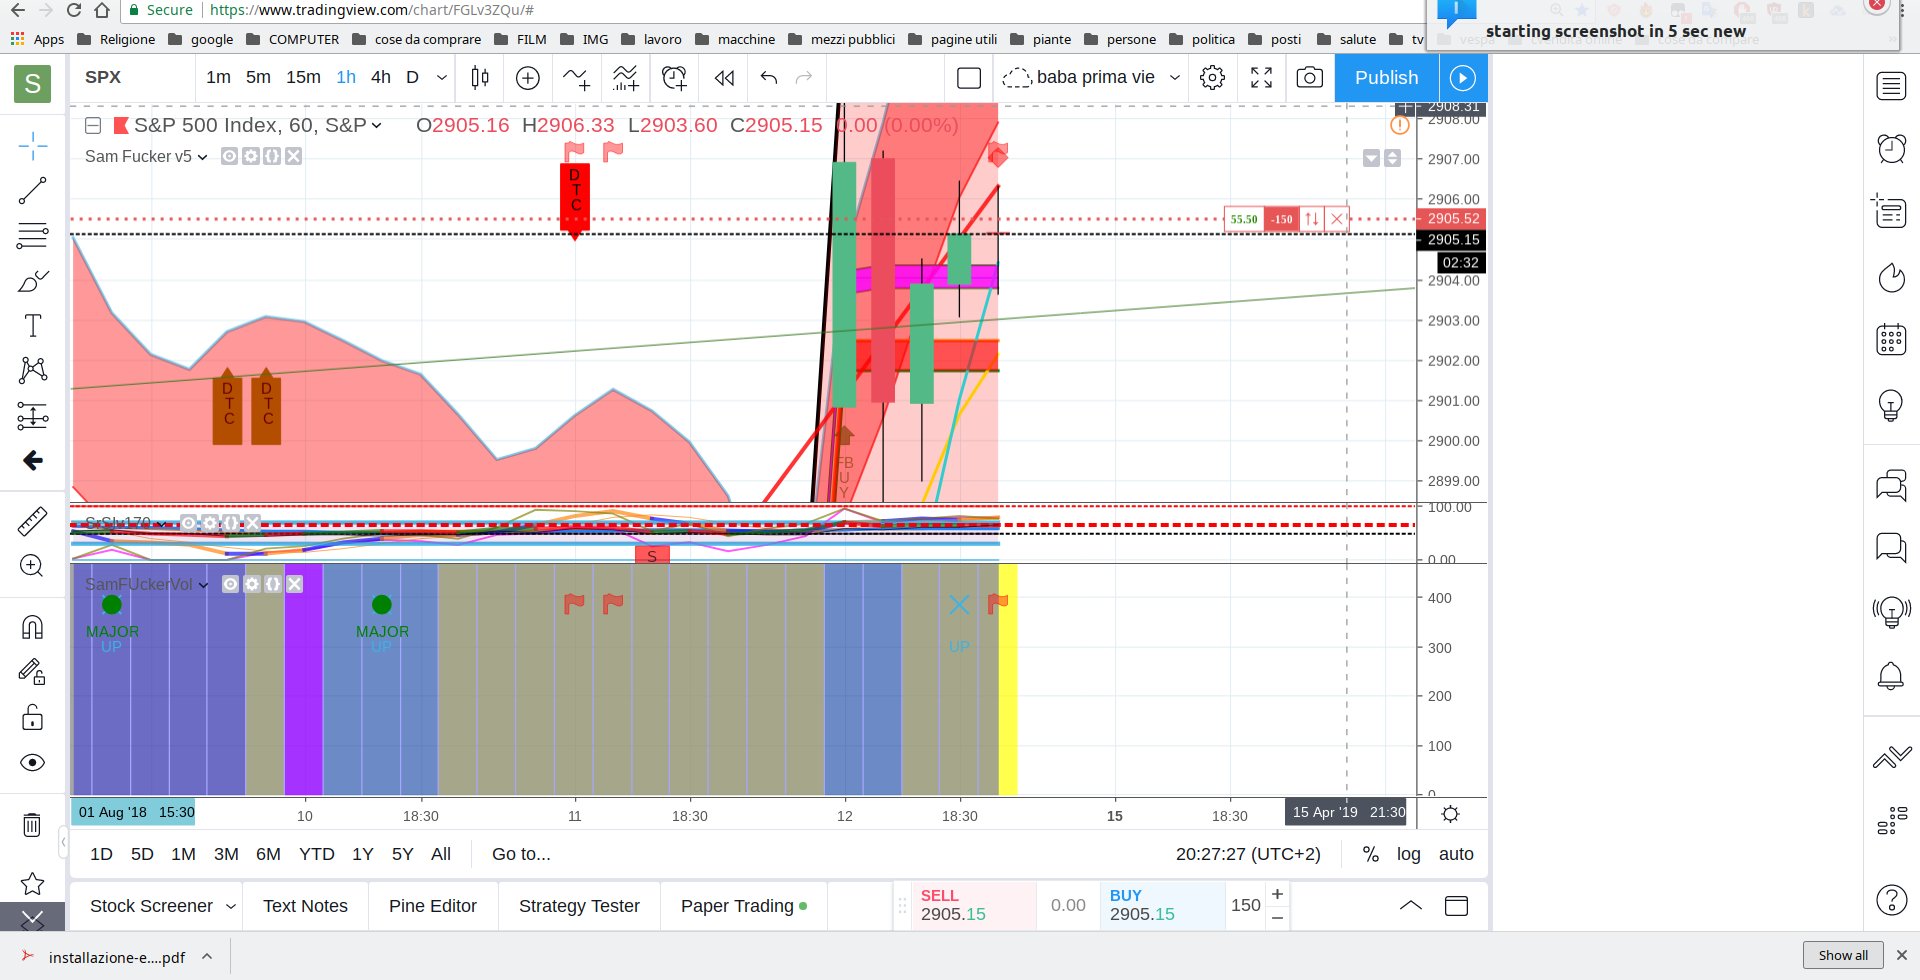Open the financials/indicator templates icon

[625, 77]
